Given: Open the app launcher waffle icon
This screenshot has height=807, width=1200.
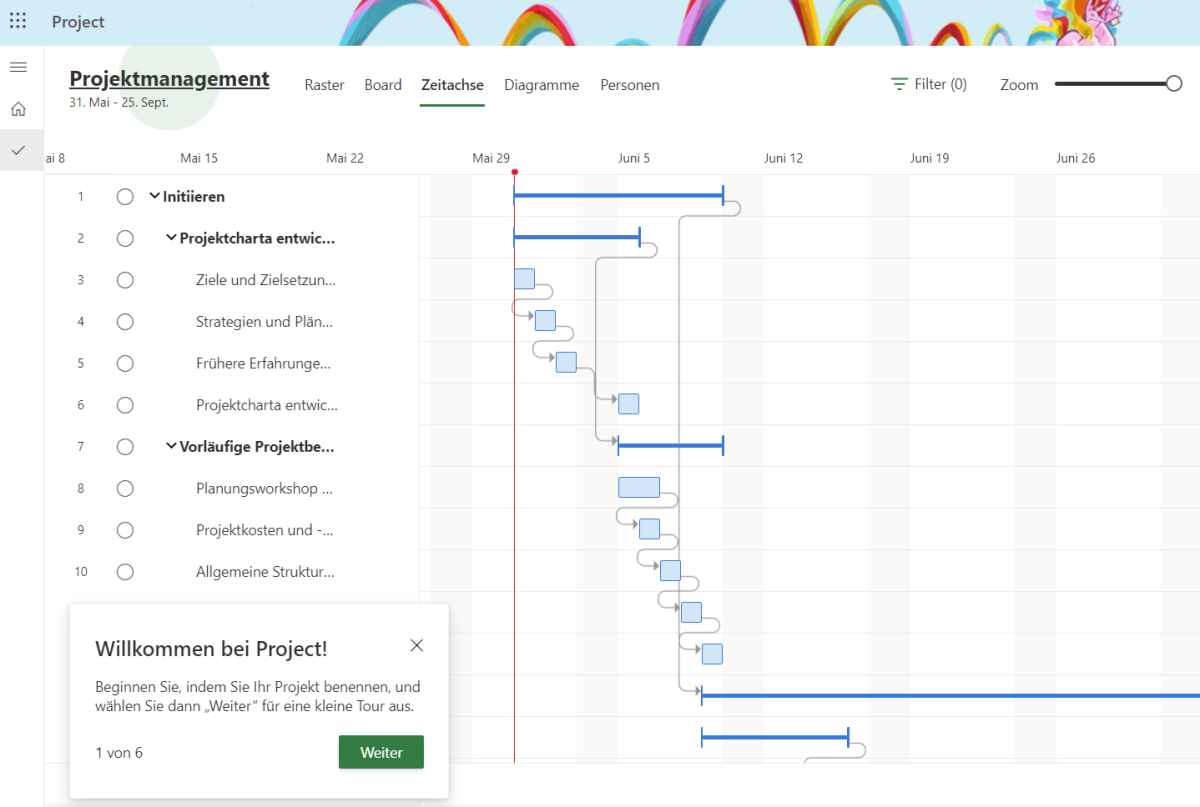Looking at the screenshot, I should tap(18, 21).
